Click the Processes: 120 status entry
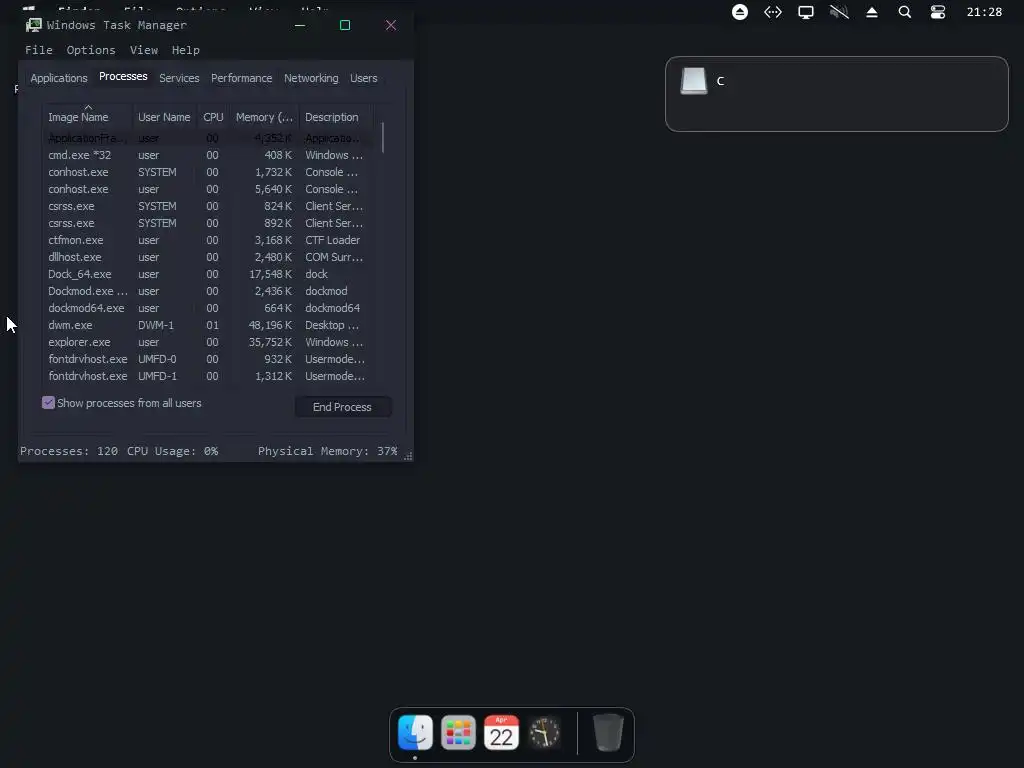 (69, 451)
